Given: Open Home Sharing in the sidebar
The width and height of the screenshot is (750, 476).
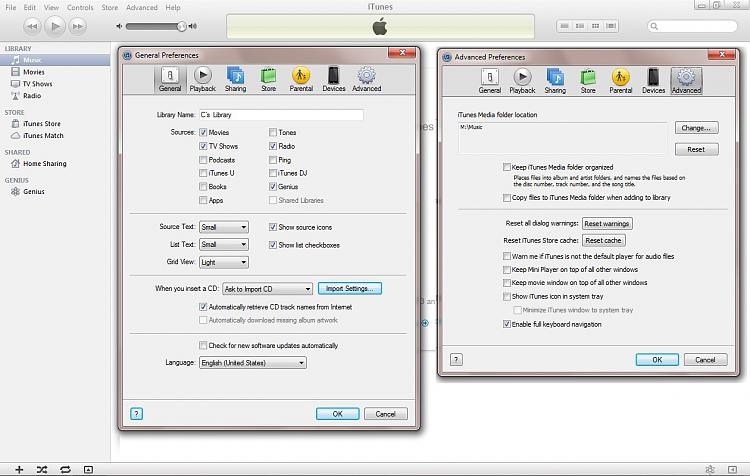Looking at the screenshot, I should tap(44, 164).
